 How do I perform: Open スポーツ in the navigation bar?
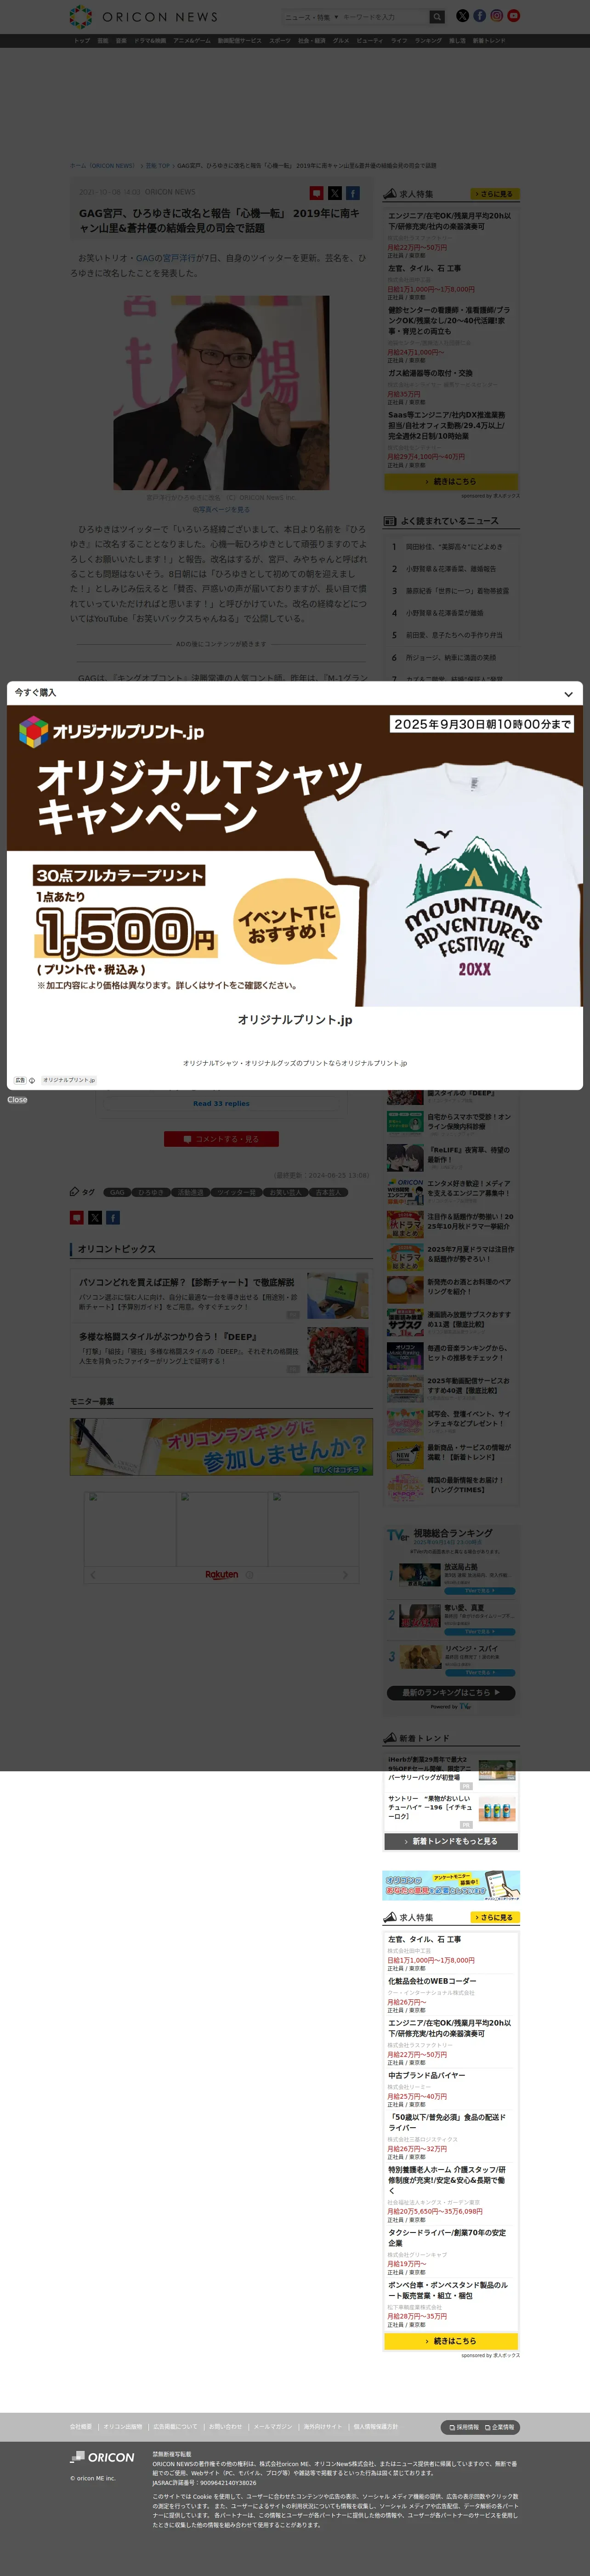(280, 41)
